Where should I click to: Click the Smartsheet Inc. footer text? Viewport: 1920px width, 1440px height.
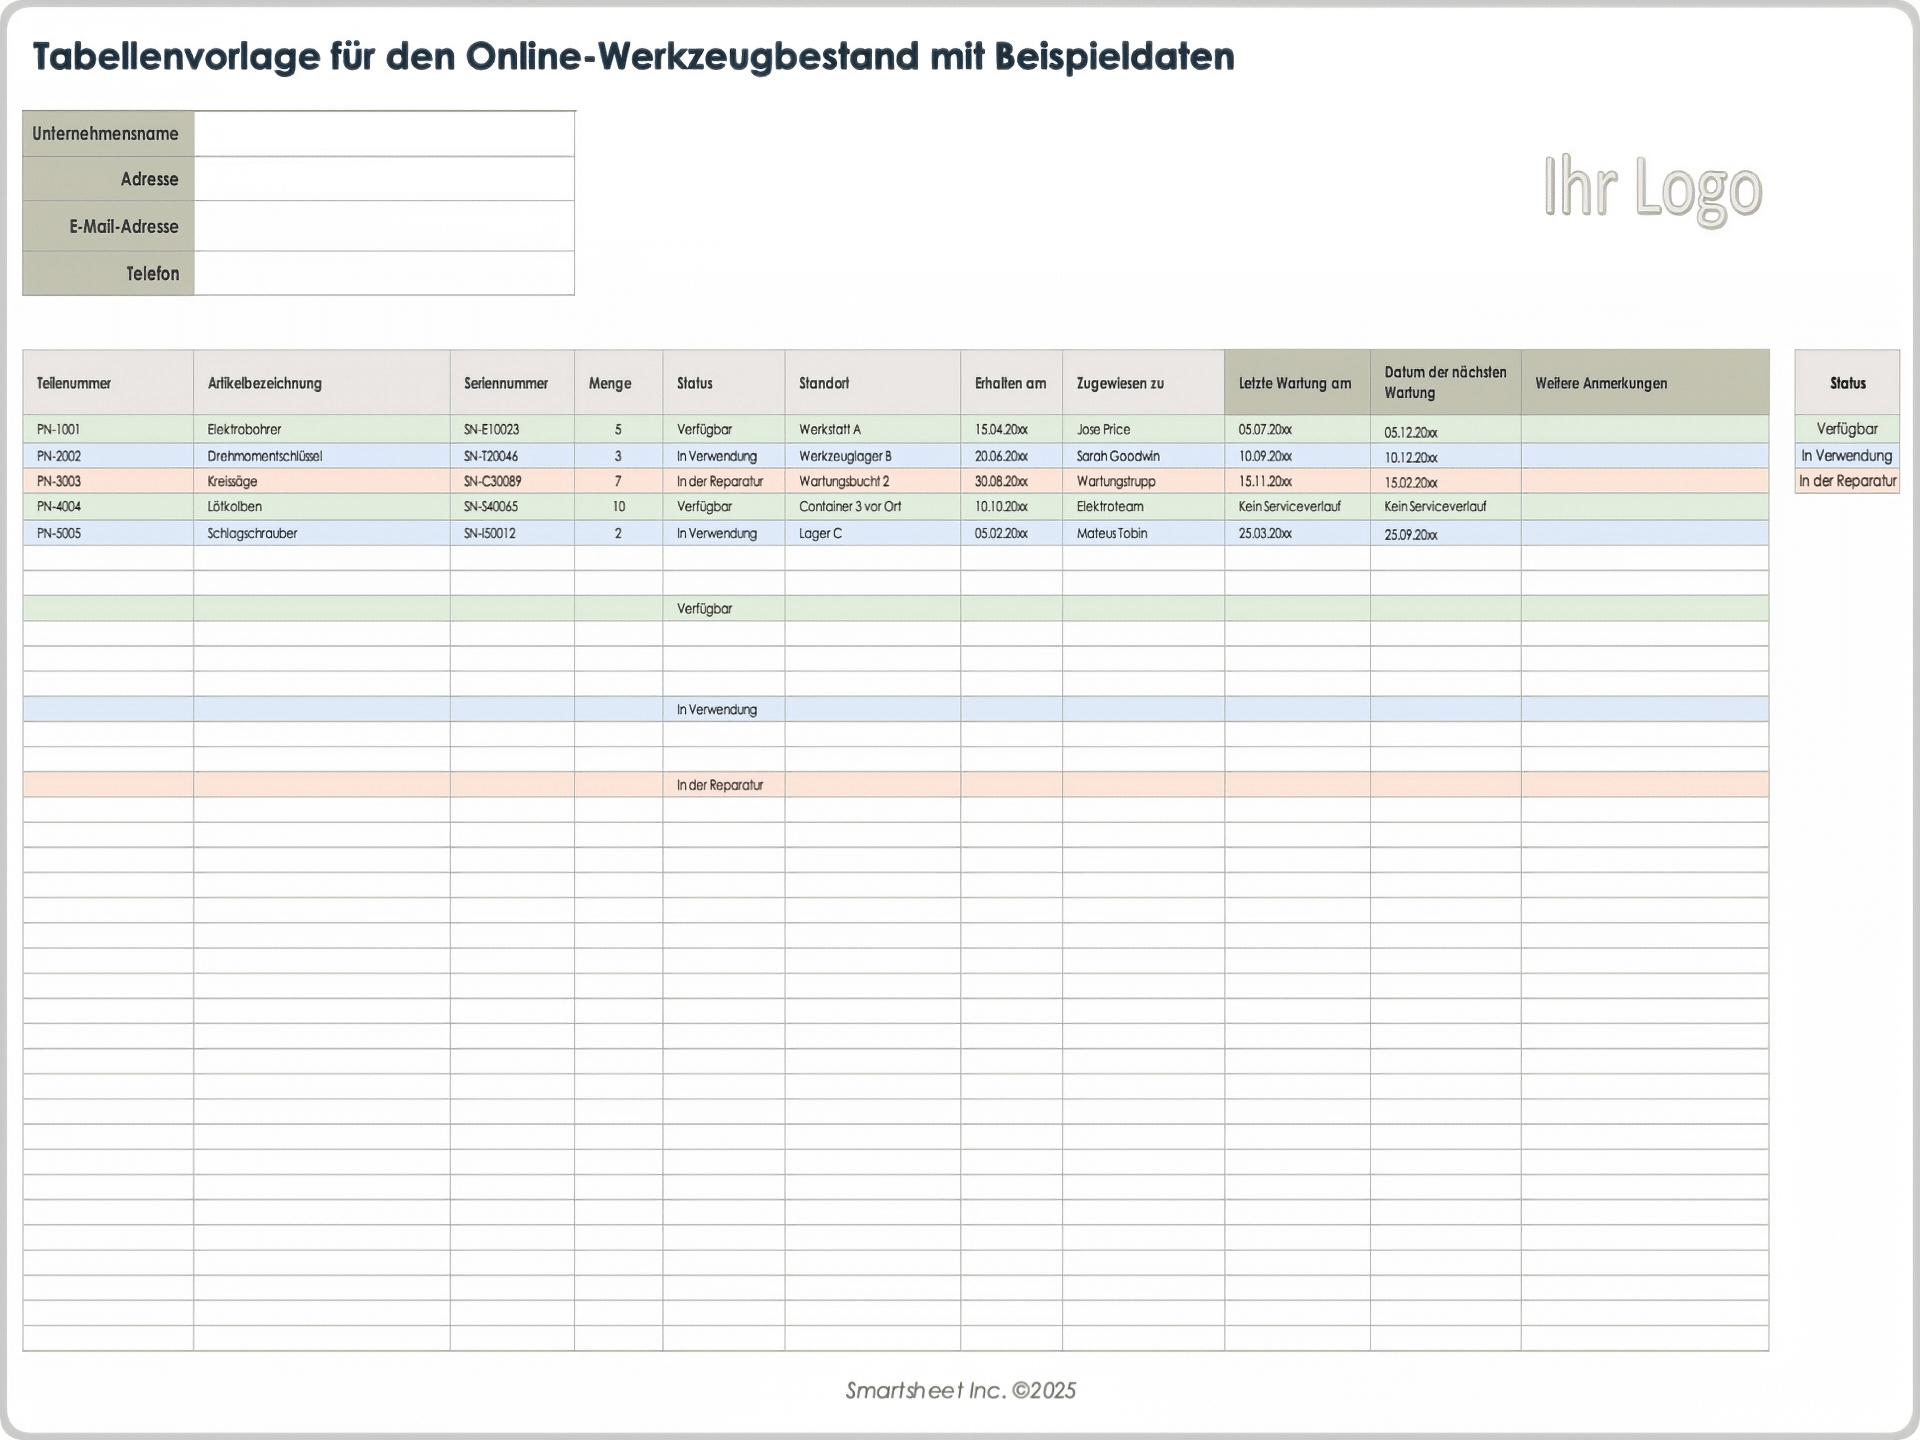[960, 1390]
